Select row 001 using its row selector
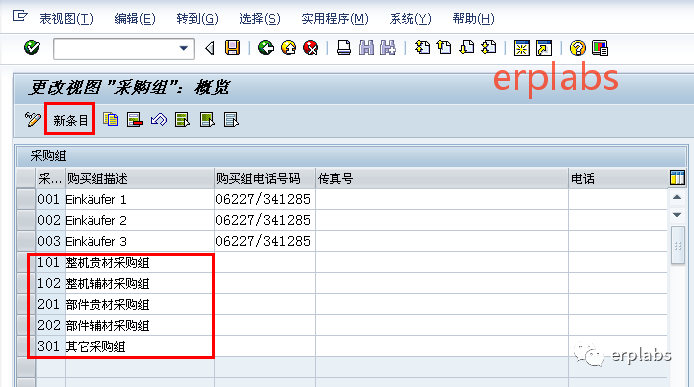The height and width of the screenshot is (387, 694). [x=26, y=199]
